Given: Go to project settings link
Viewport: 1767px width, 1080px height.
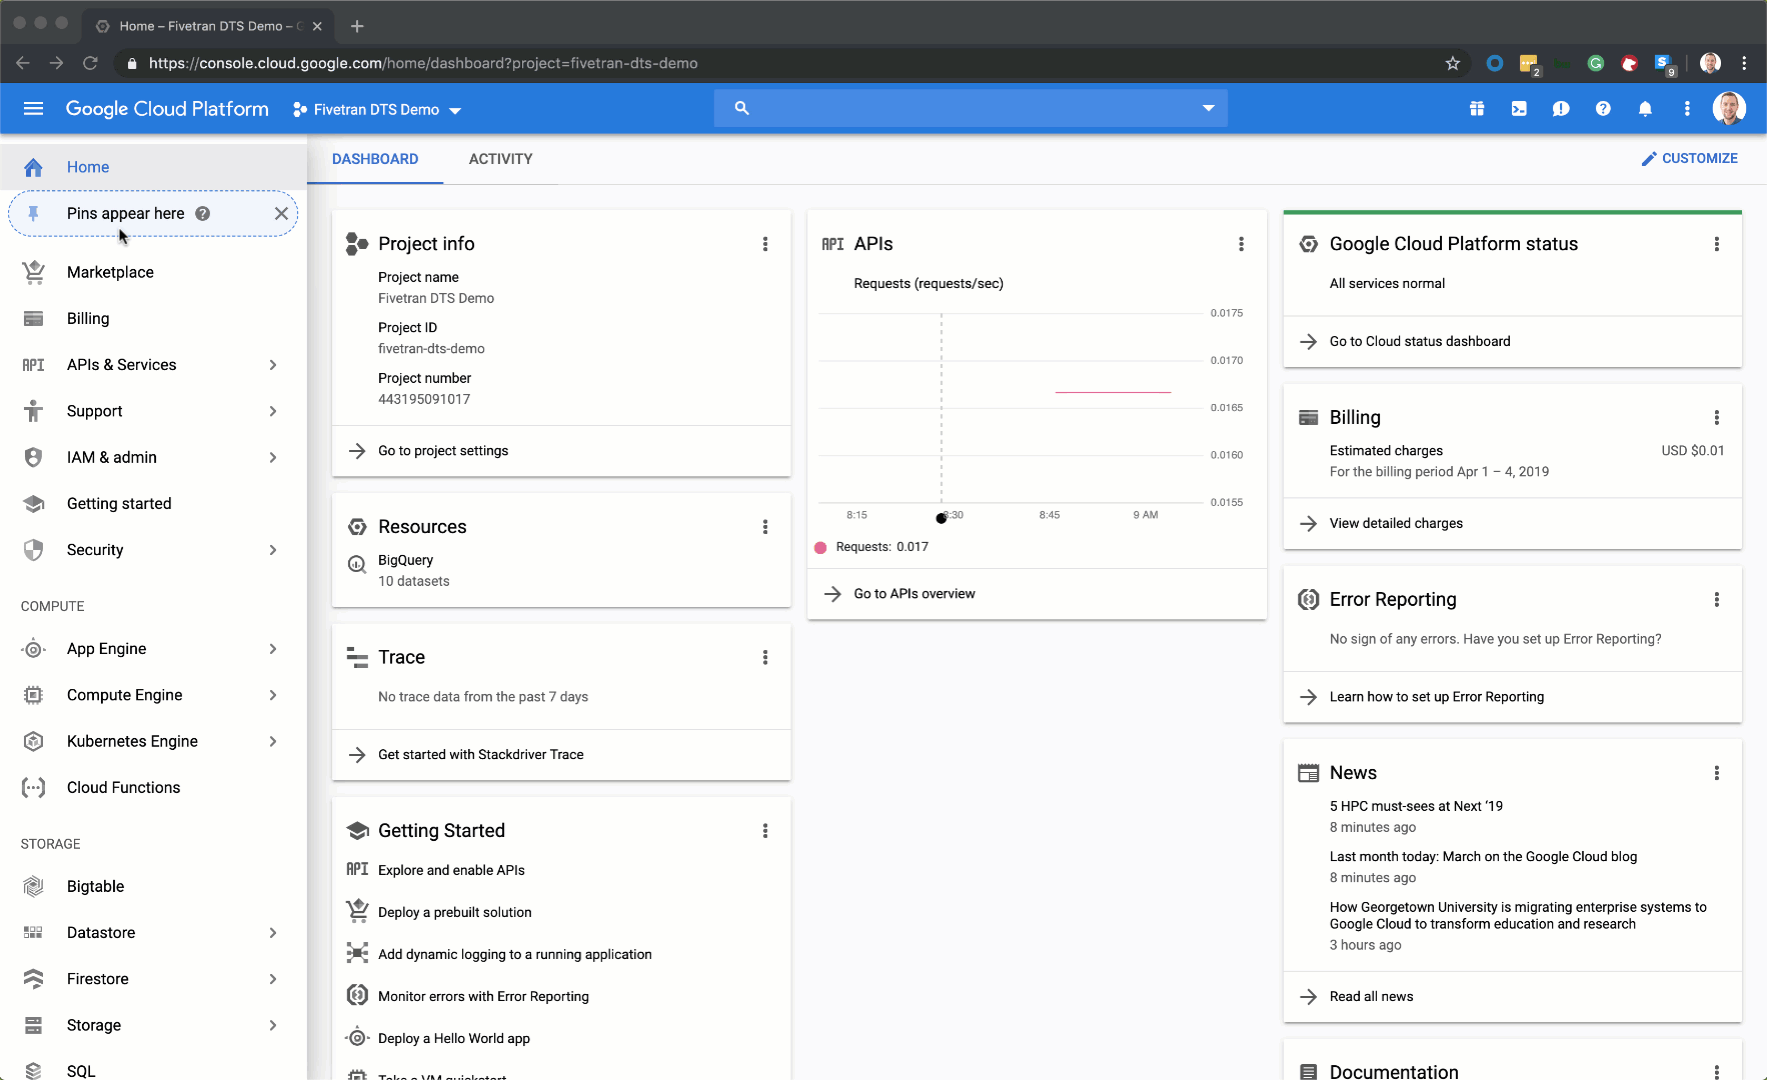Looking at the screenshot, I should point(443,451).
